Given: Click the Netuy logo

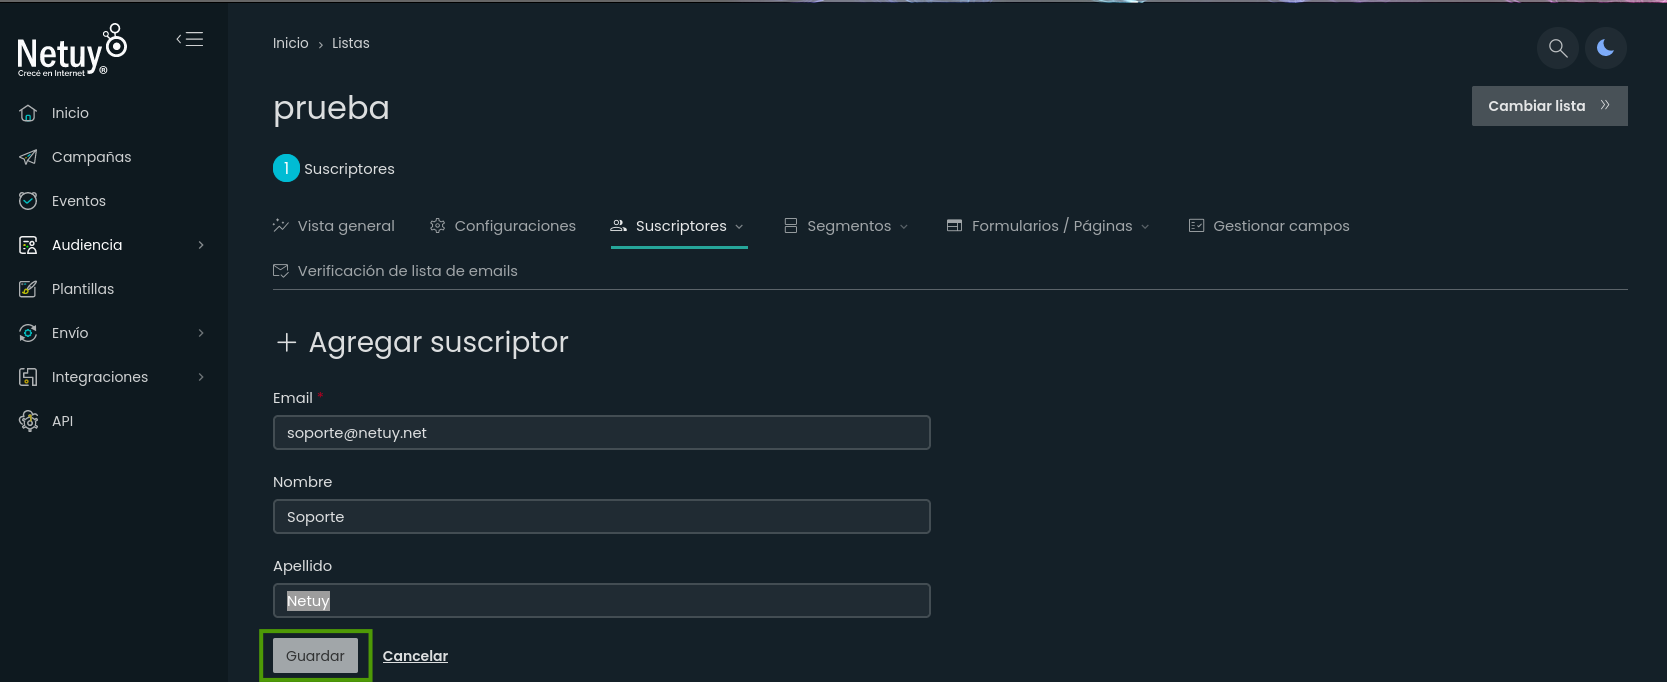Looking at the screenshot, I should (72, 50).
